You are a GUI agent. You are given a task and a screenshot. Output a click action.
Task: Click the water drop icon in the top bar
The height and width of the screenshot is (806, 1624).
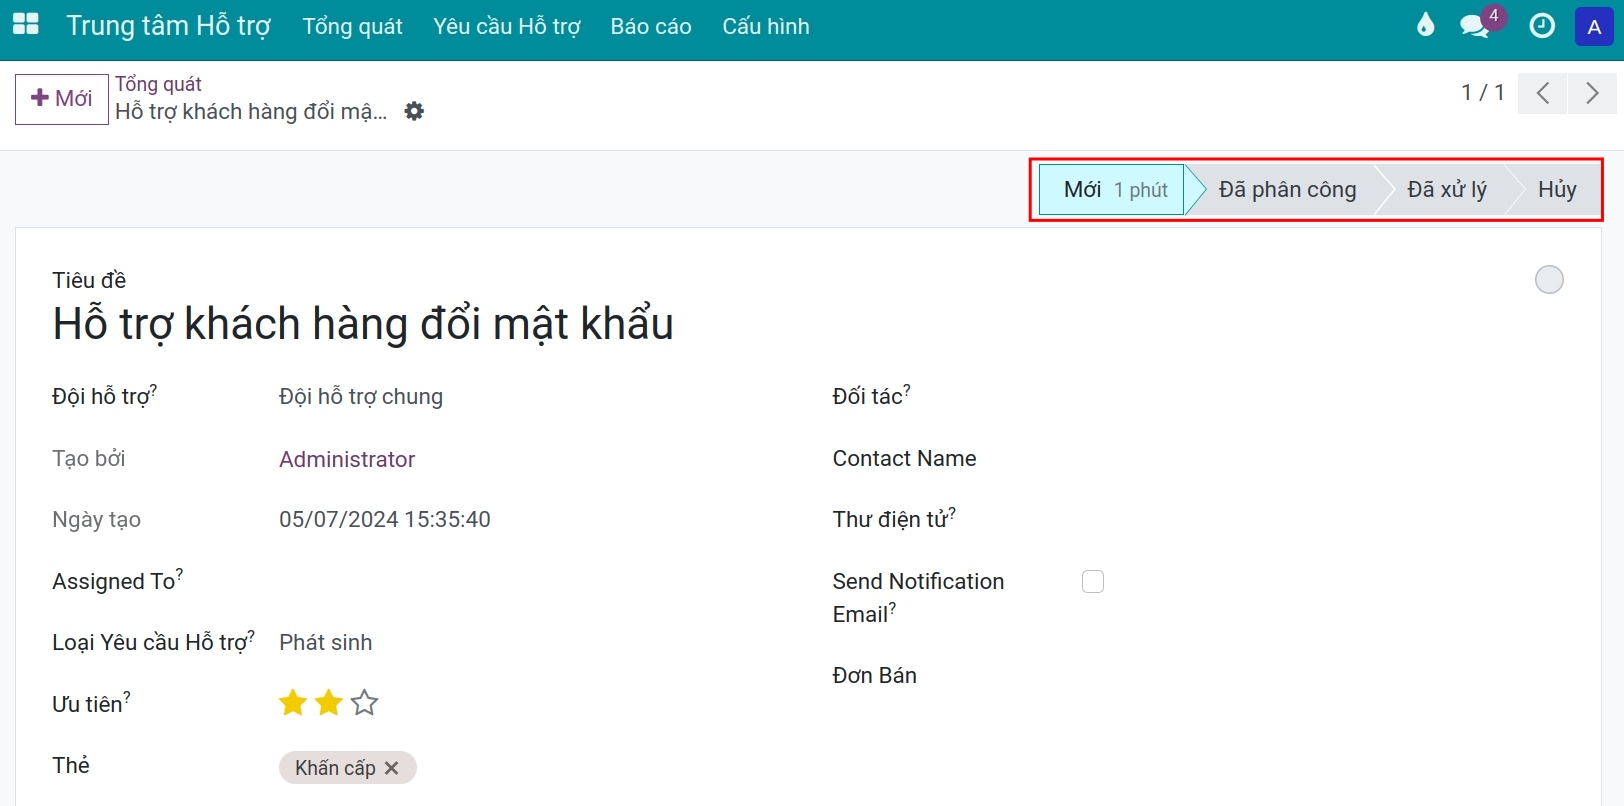pyautogui.click(x=1425, y=25)
